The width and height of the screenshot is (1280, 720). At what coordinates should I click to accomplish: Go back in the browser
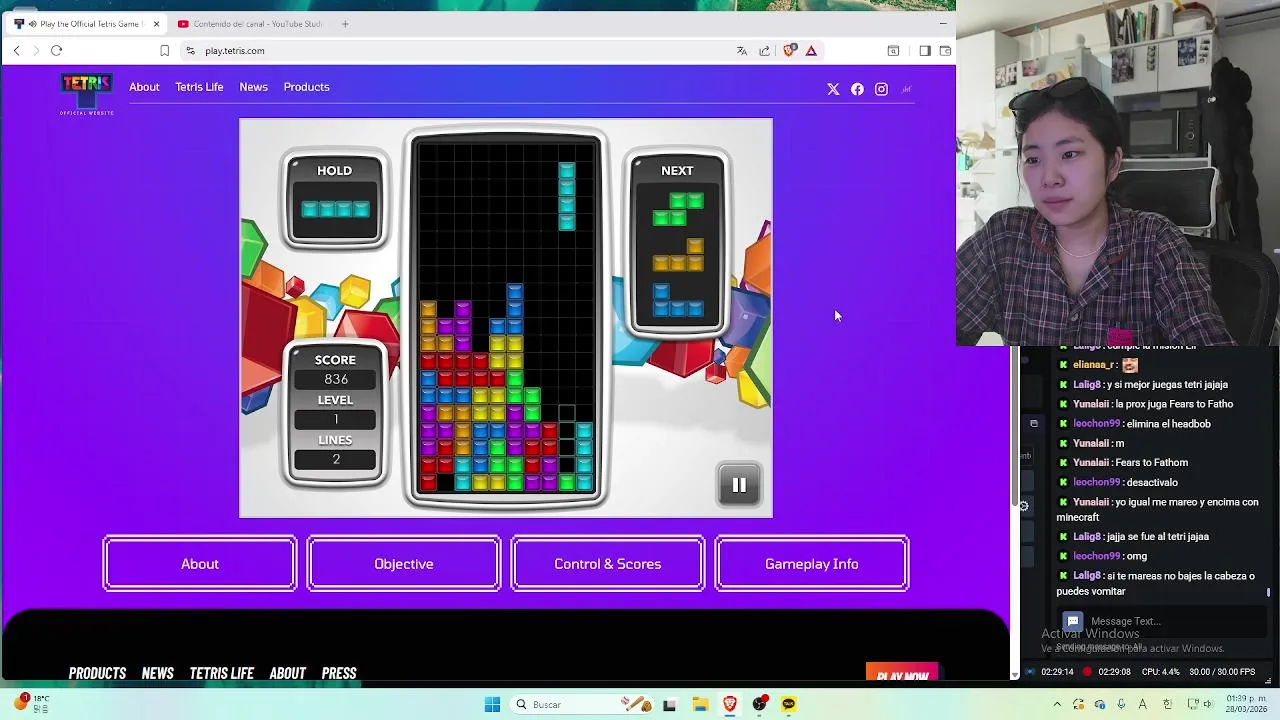[16, 50]
